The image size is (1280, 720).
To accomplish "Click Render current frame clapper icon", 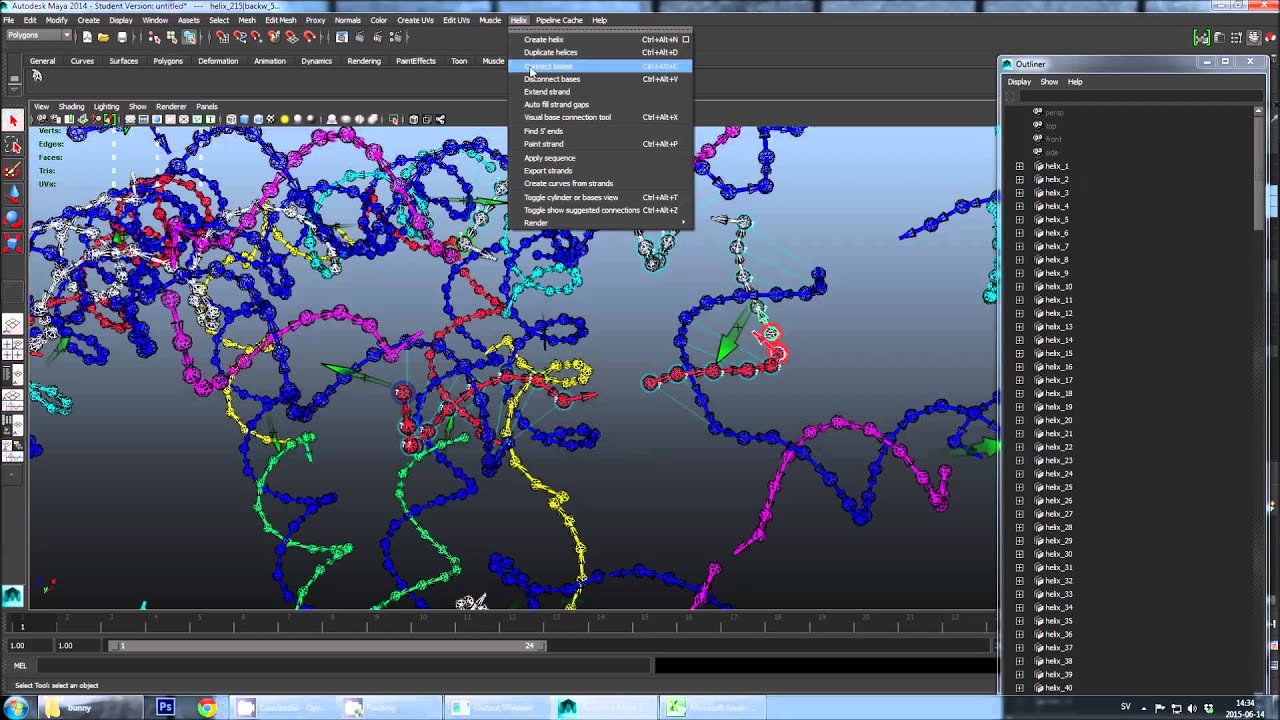I will point(359,37).
